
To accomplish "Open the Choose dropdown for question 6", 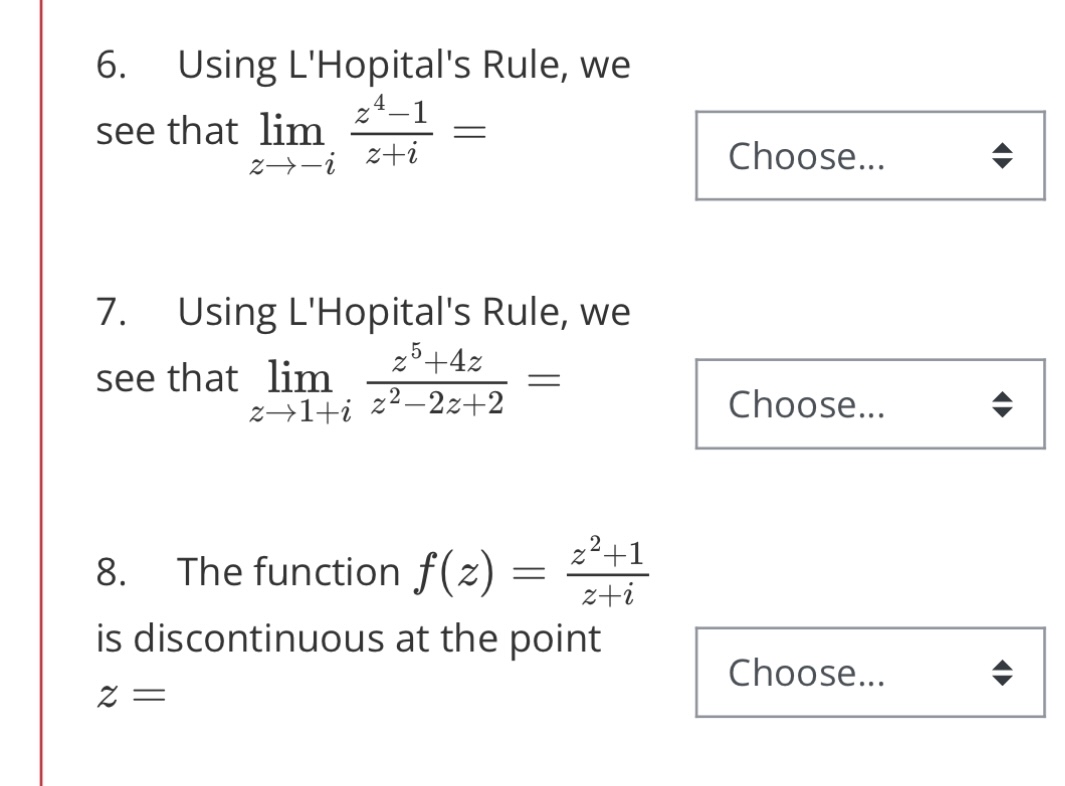I will [870, 156].
